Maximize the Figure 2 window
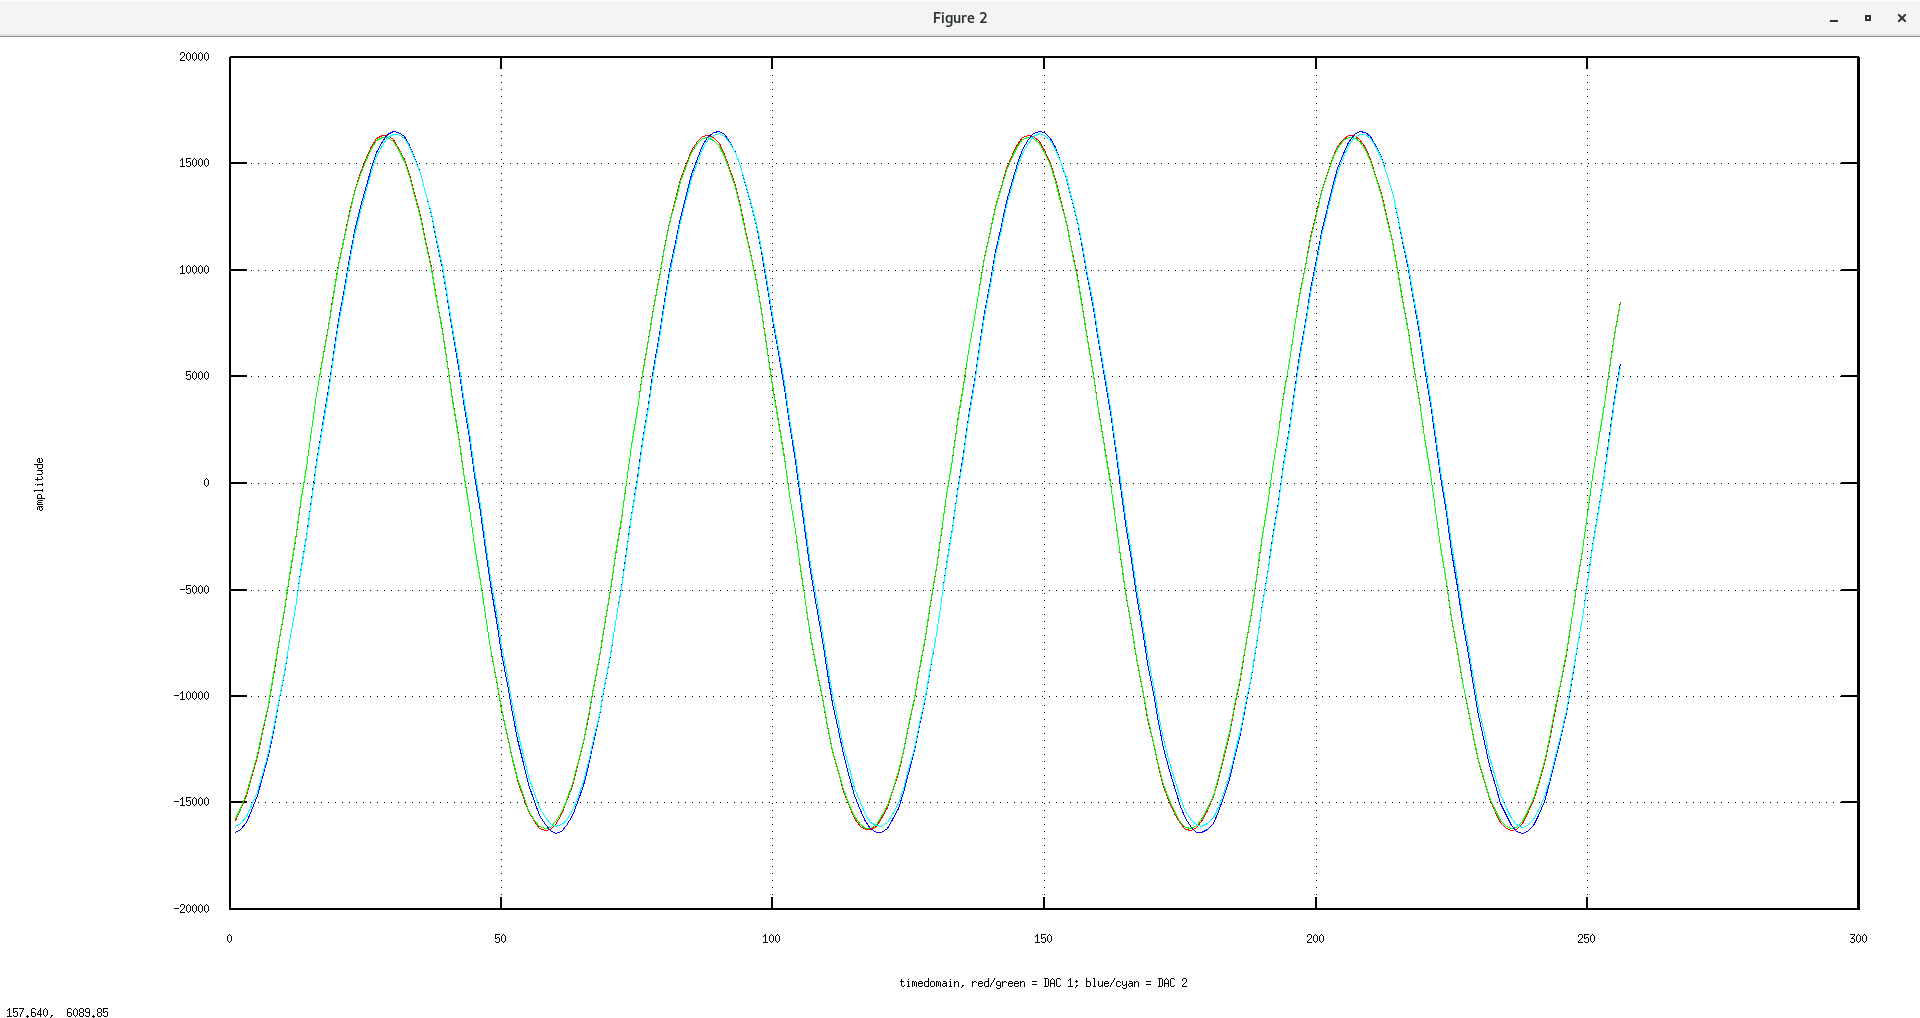Screen dimensions: 1920x1018 coord(1867,18)
